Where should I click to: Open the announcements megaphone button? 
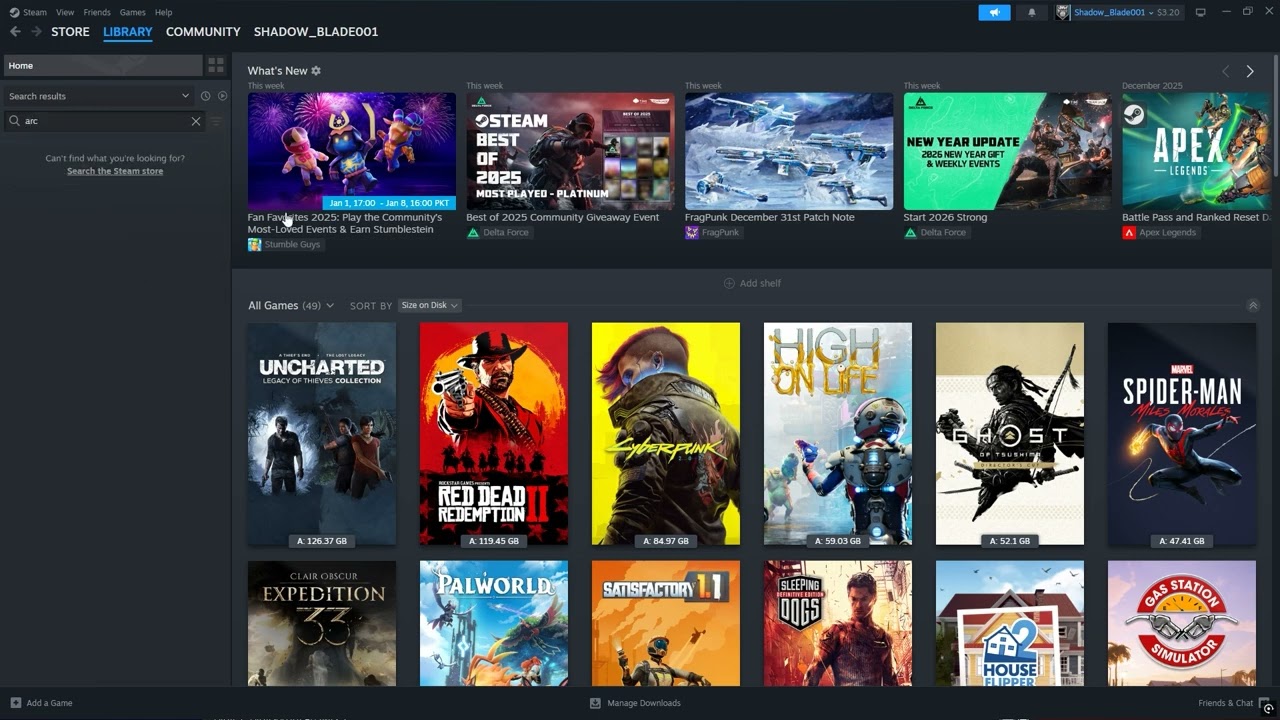pyautogui.click(x=994, y=12)
